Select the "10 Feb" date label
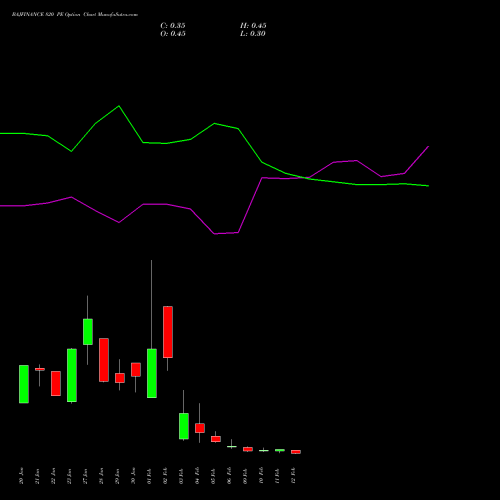 (262, 476)
